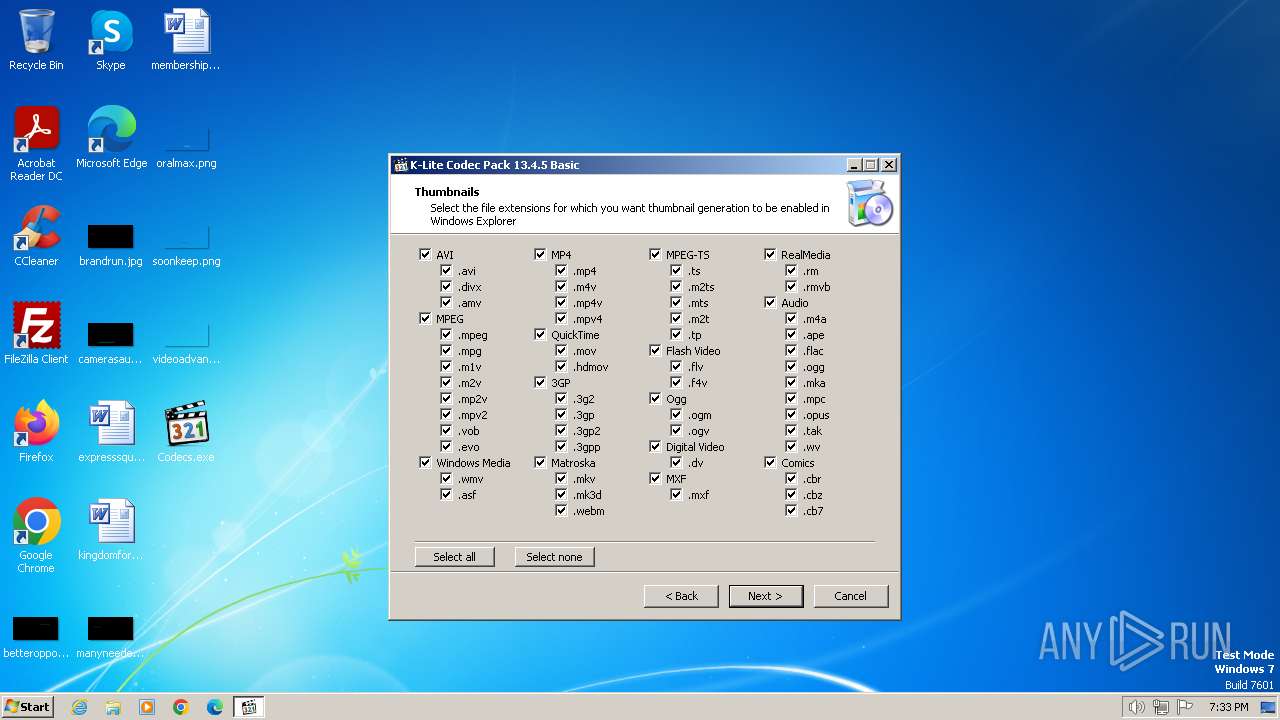Uncheck the Windows Media group checkbox
Image resolution: width=1280 pixels, height=720 pixels.
pos(426,463)
